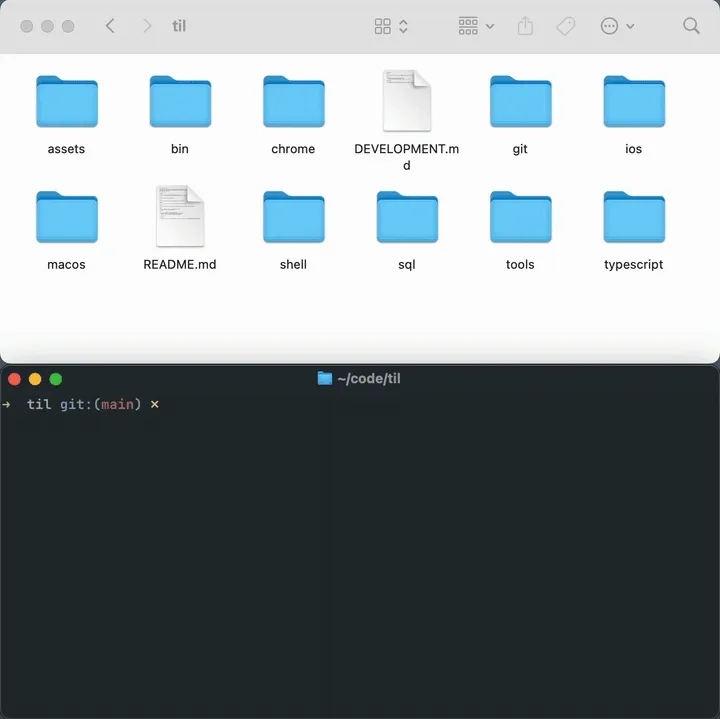
Task: Click the "chrome" folder name label
Action: 293,149
